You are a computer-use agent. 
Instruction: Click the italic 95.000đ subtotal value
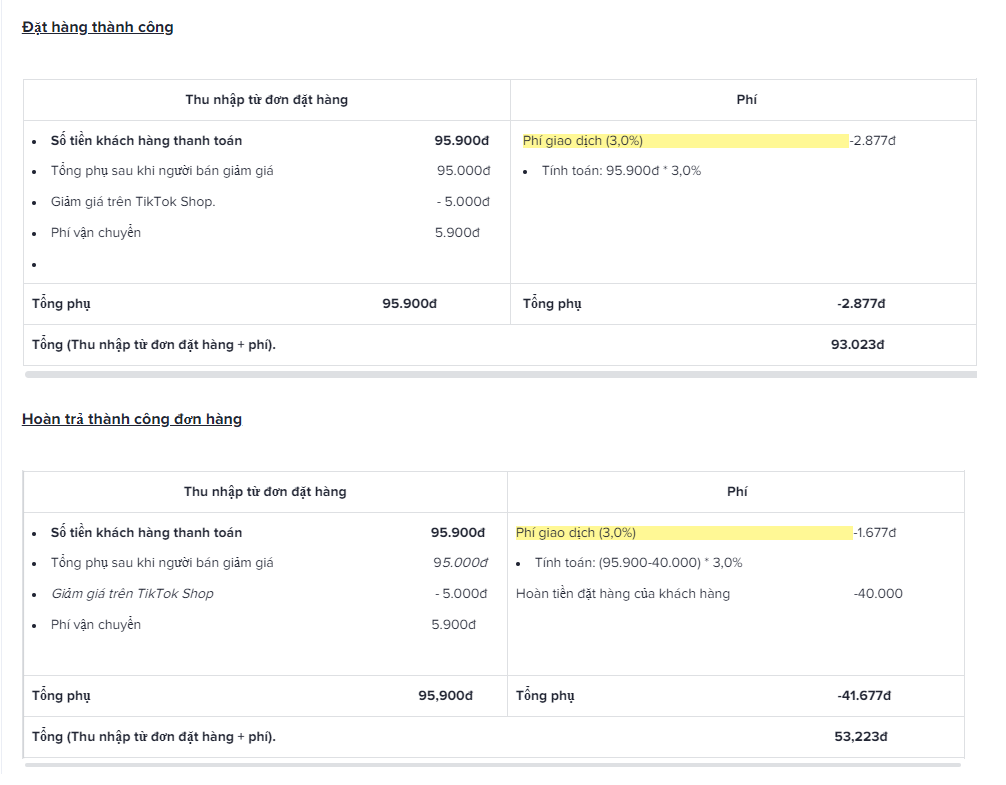460,562
